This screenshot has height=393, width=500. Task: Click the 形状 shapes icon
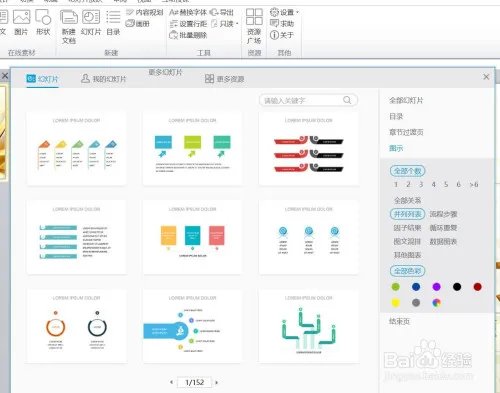(x=43, y=22)
